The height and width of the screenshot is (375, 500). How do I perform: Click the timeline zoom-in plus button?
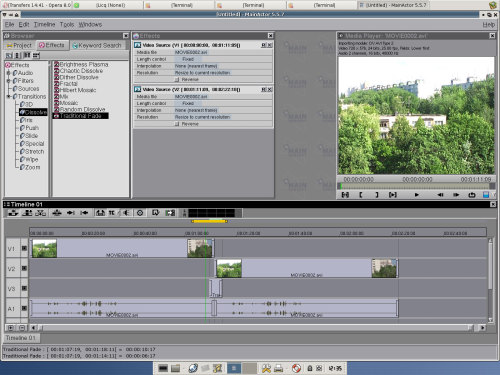pyautogui.click(x=11, y=328)
